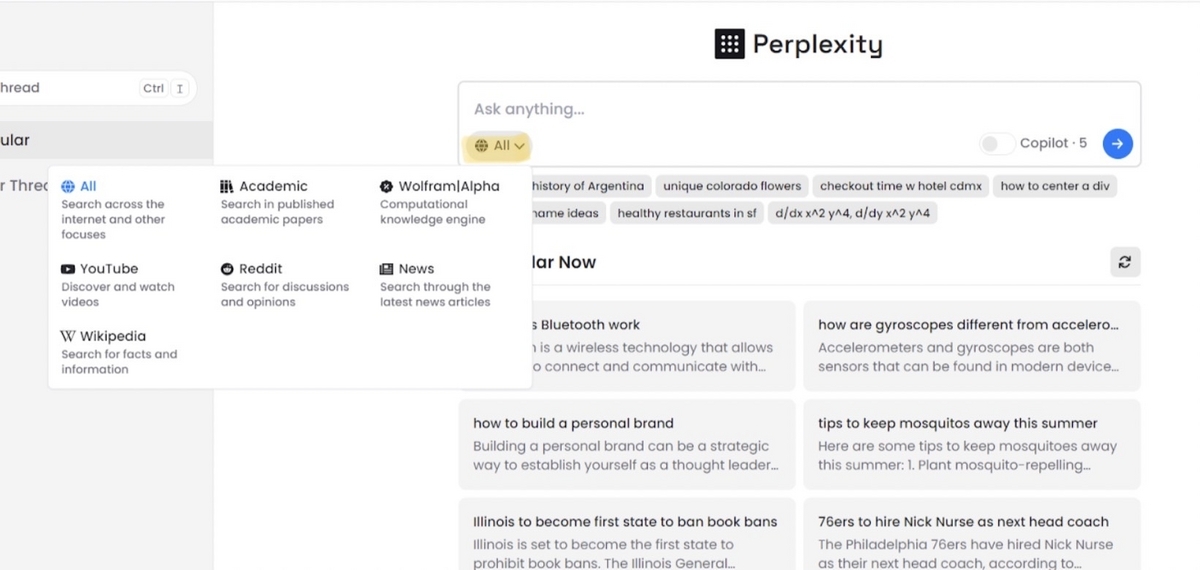Click the Wolfram|Alpha focus icon
Image resolution: width=1200 pixels, height=570 pixels.
pos(386,186)
